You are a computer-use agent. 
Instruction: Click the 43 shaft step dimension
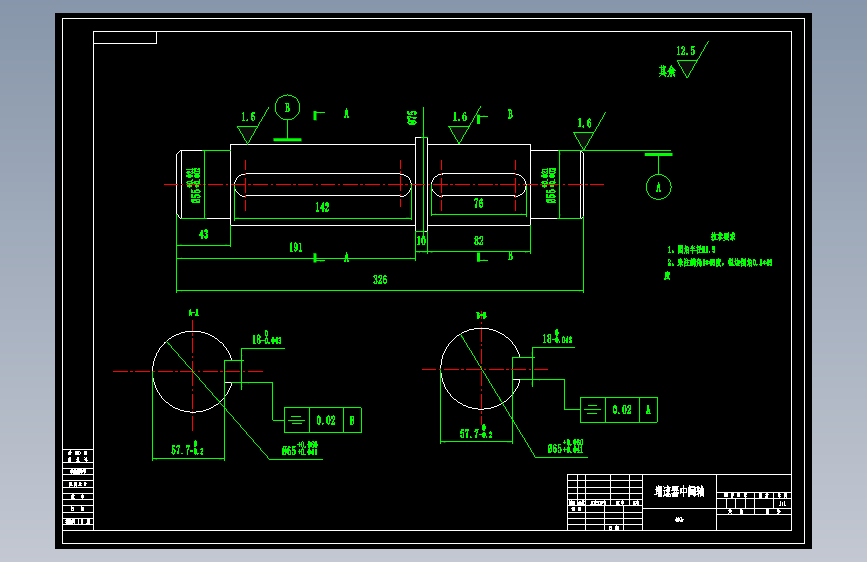coord(203,234)
